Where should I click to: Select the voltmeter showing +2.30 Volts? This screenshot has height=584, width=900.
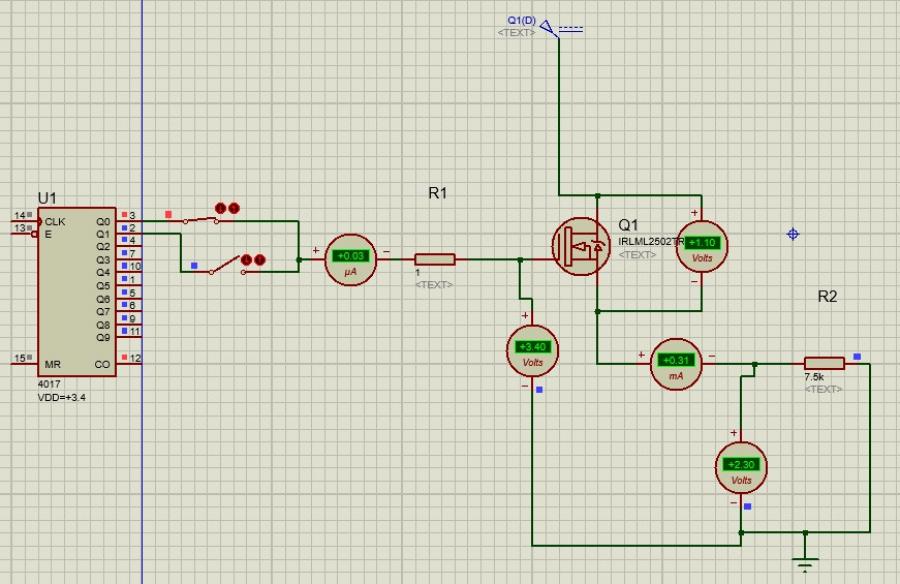click(741, 468)
